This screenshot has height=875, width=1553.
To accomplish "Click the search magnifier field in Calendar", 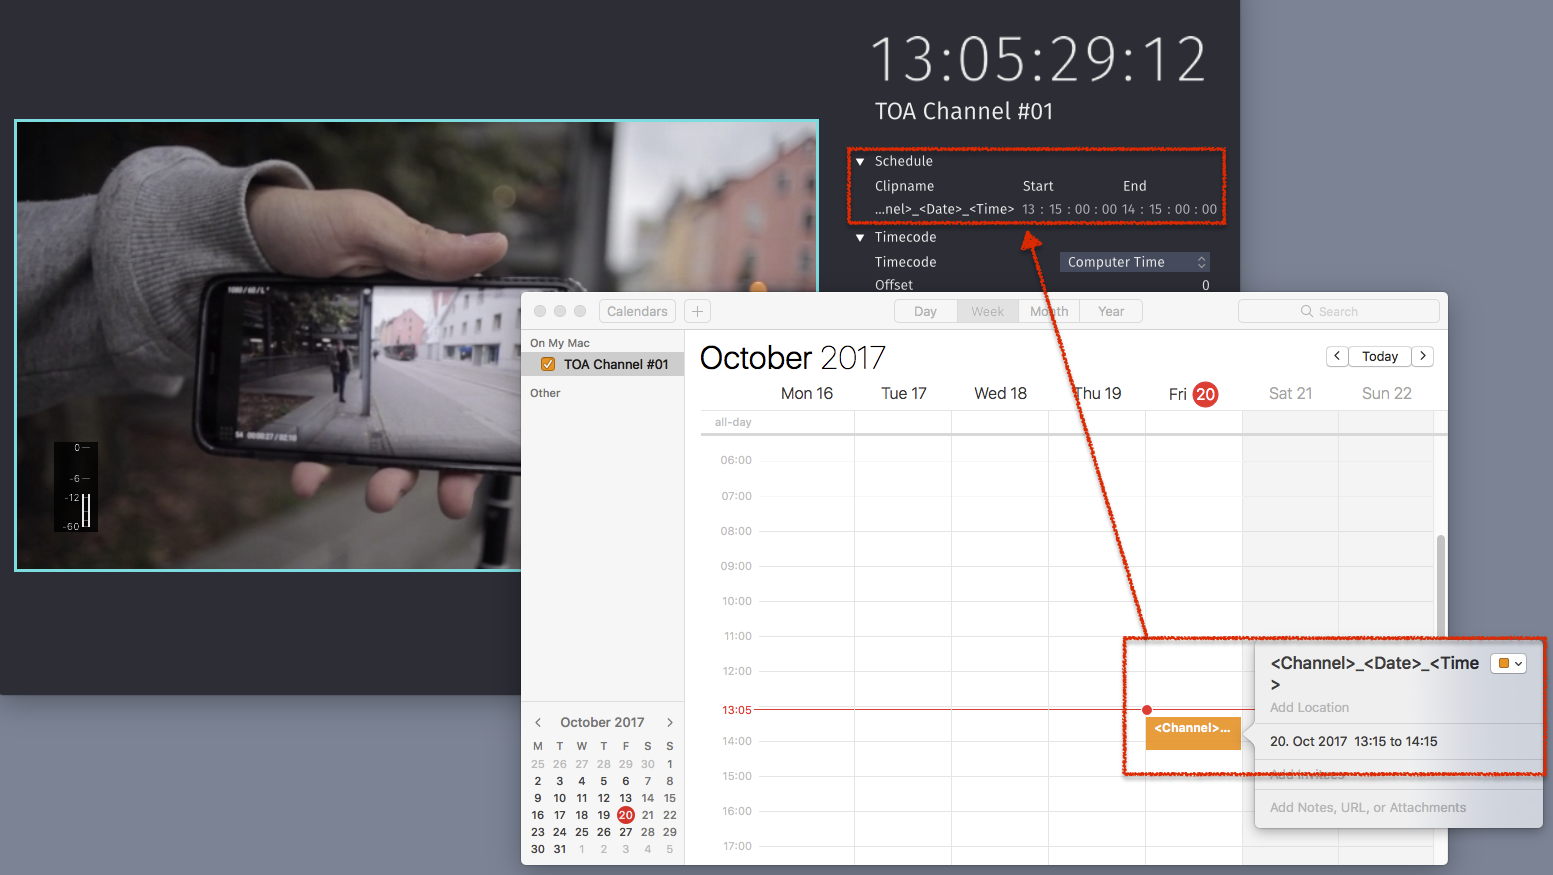I will (x=1338, y=311).
